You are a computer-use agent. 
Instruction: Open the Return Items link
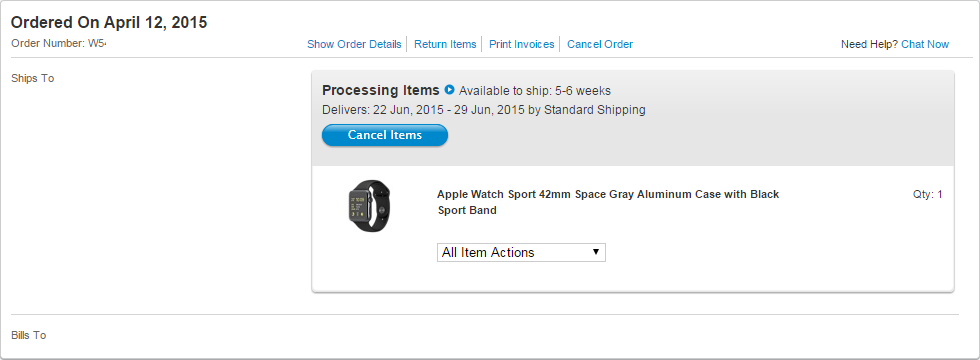tap(445, 44)
